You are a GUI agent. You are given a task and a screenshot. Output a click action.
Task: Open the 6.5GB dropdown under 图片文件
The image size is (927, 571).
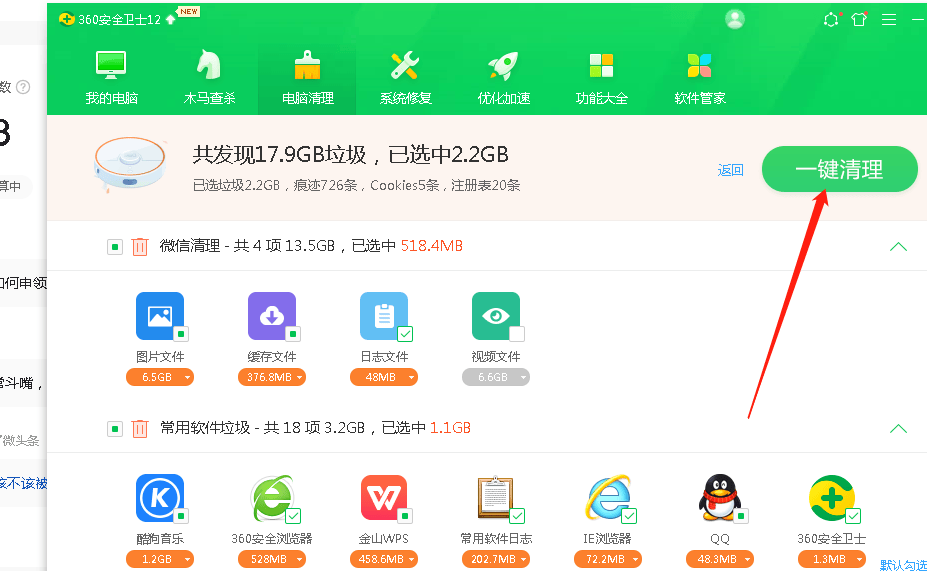pos(160,377)
